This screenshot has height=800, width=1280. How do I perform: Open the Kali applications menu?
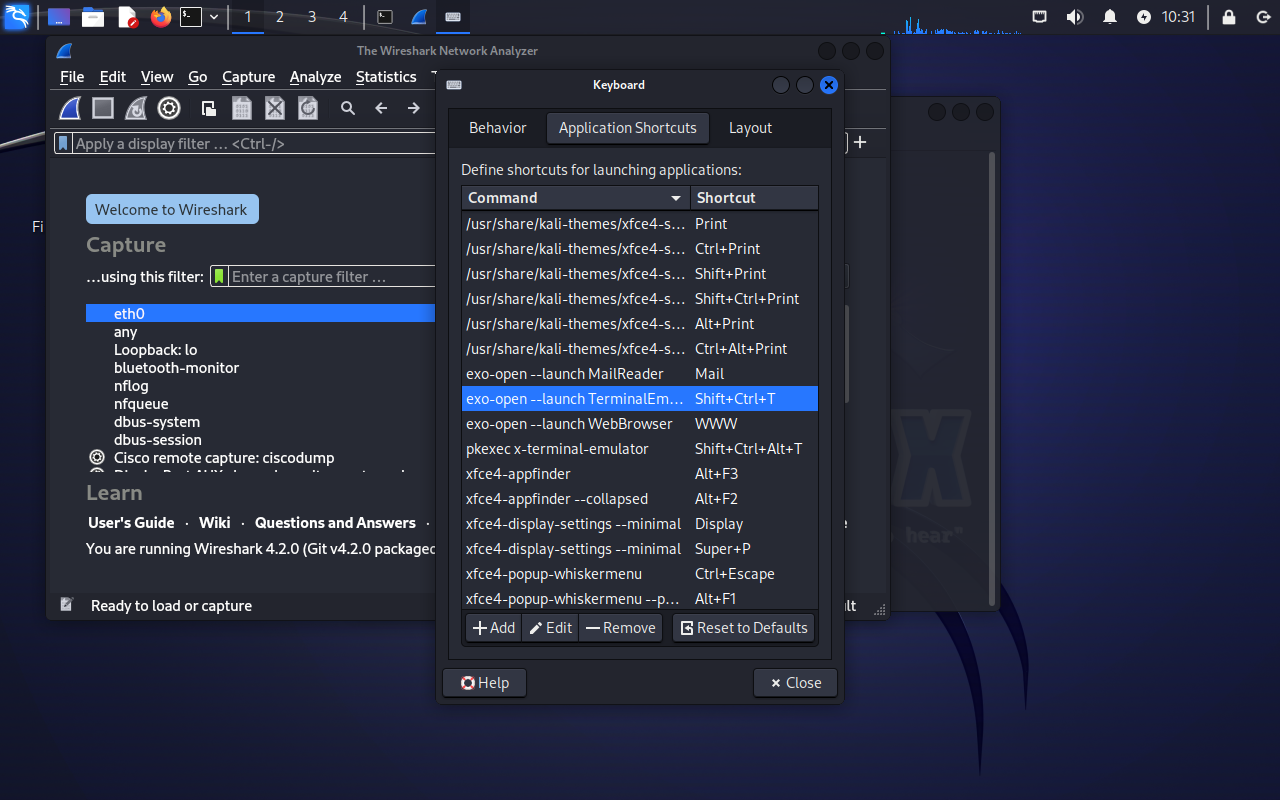(17, 16)
